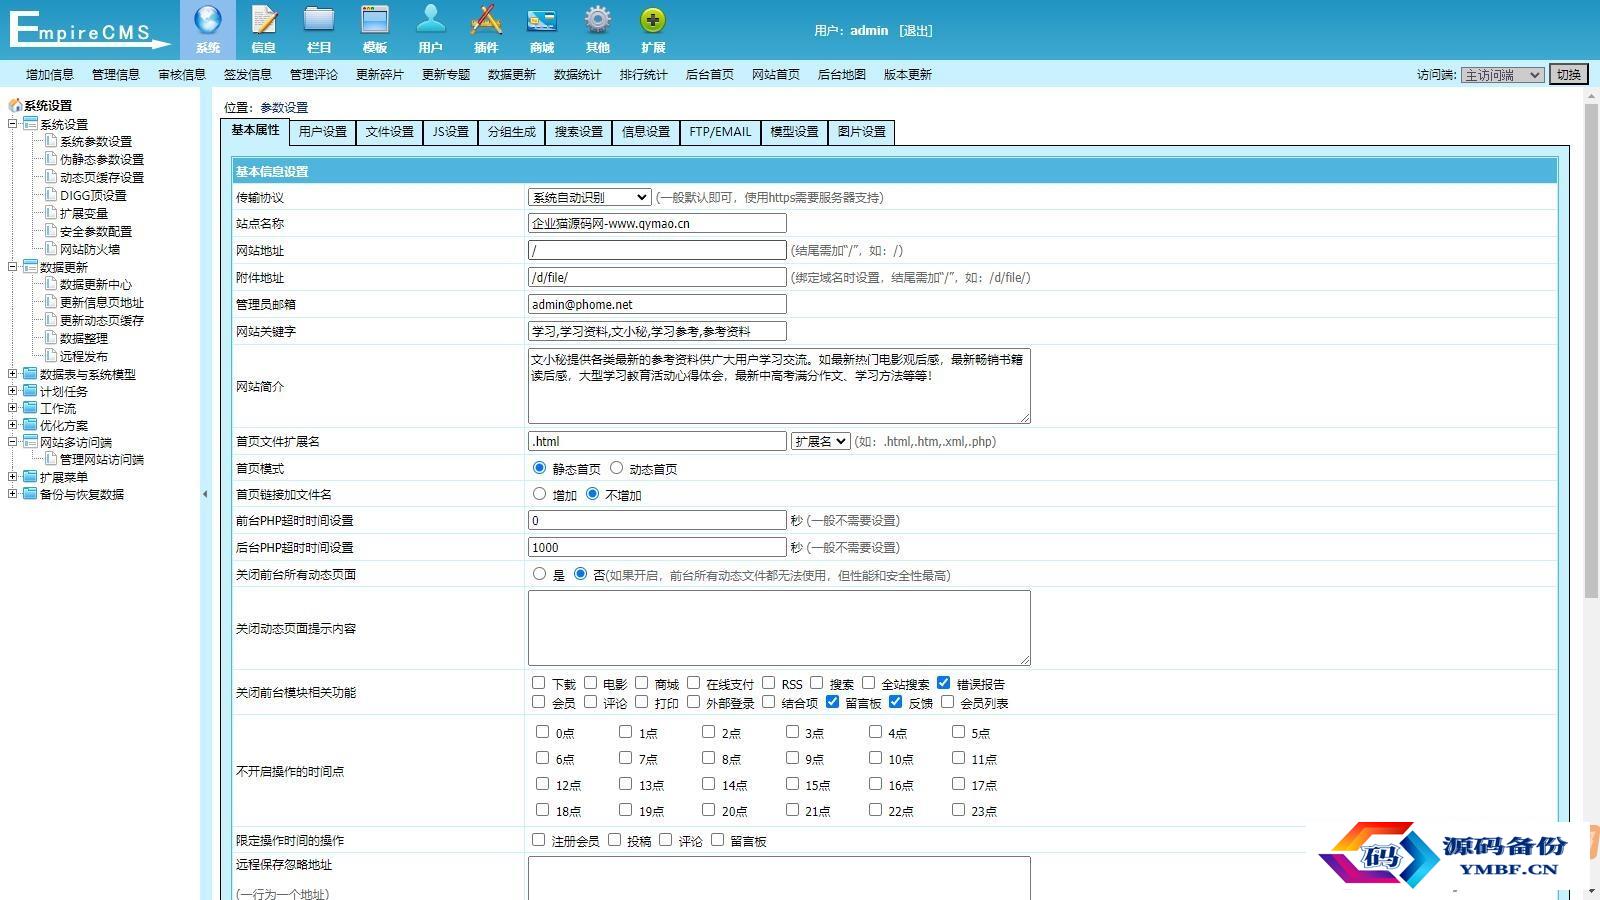Check the RSS checkbox
The width and height of the screenshot is (1600, 900).
pos(768,682)
